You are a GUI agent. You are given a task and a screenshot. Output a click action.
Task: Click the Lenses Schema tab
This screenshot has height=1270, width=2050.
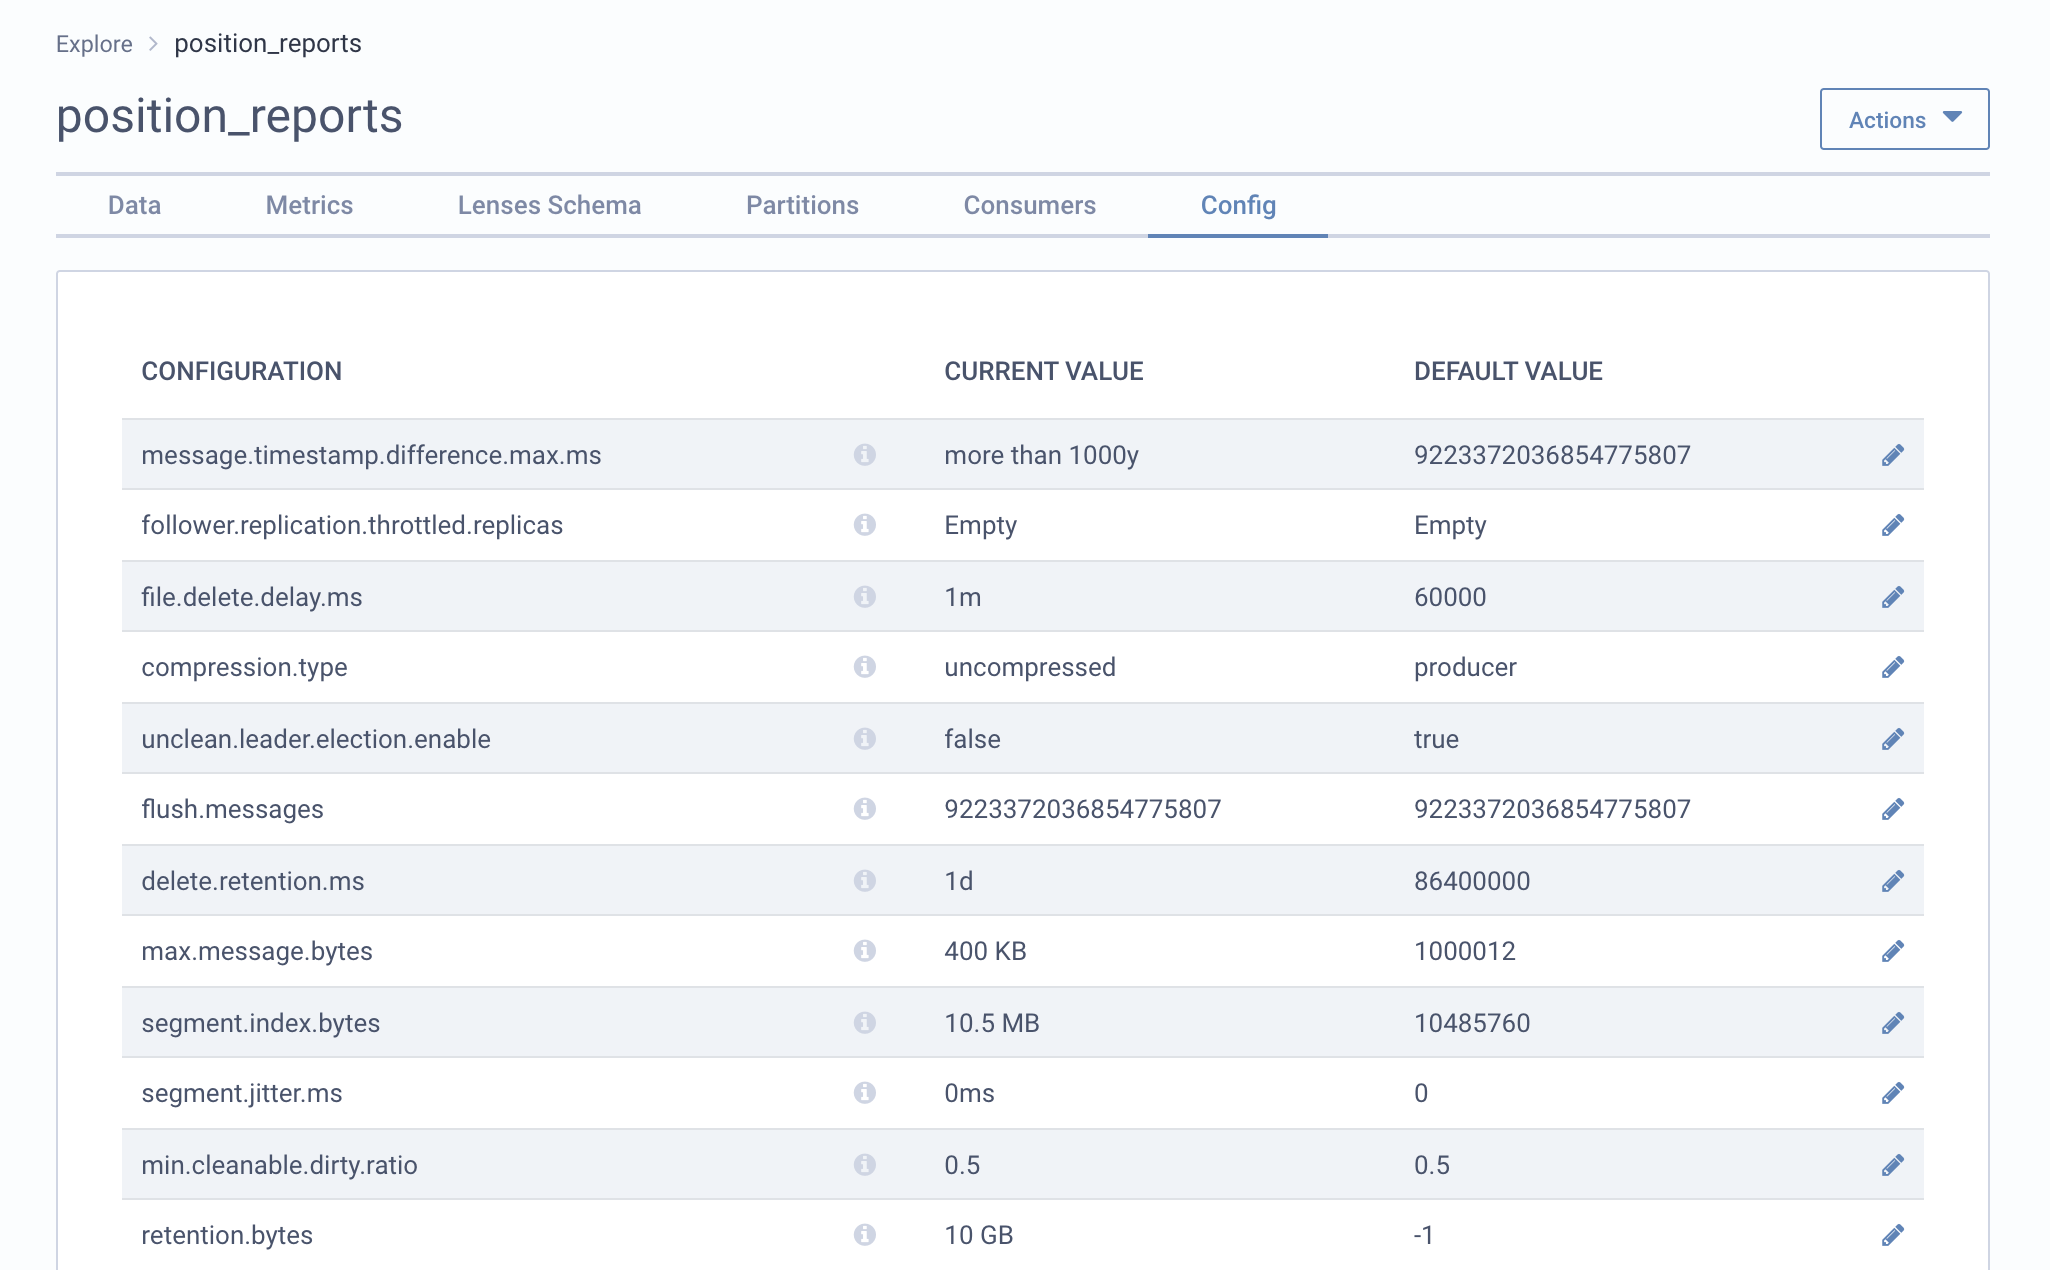549,205
